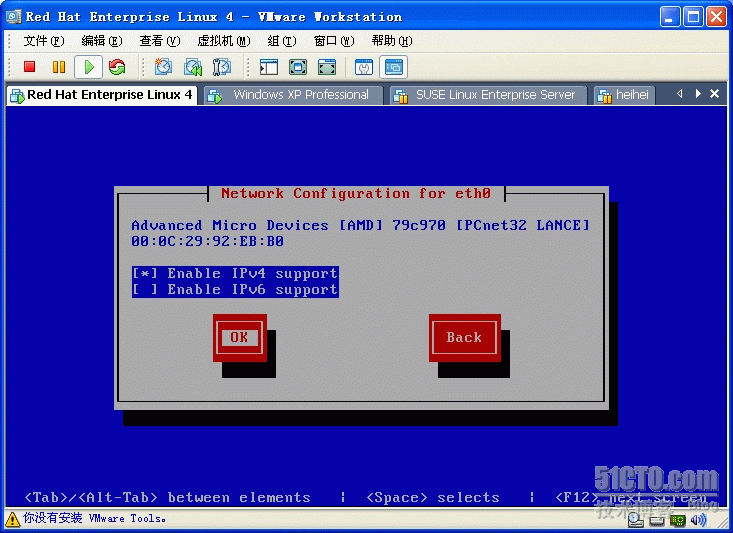Viewport: 733px width, 533px height.
Task: Switch to the Windows XP Professional tab
Action: (293, 95)
